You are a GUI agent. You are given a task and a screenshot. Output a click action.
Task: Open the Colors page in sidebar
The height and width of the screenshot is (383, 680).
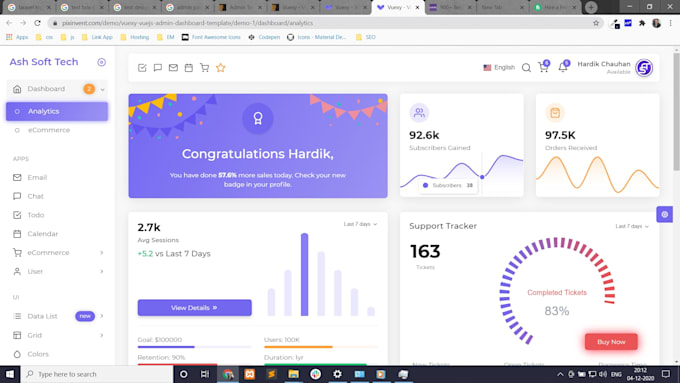tap(57, 354)
